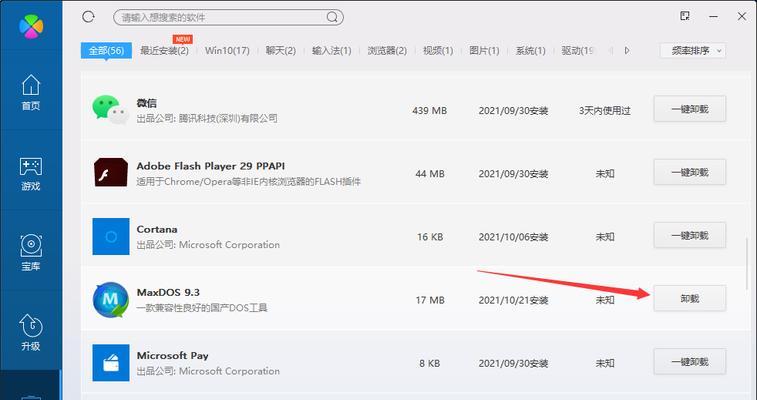Click the Cortana app icon
The height and width of the screenshot is (400, 757).
[x=111, y=236]
